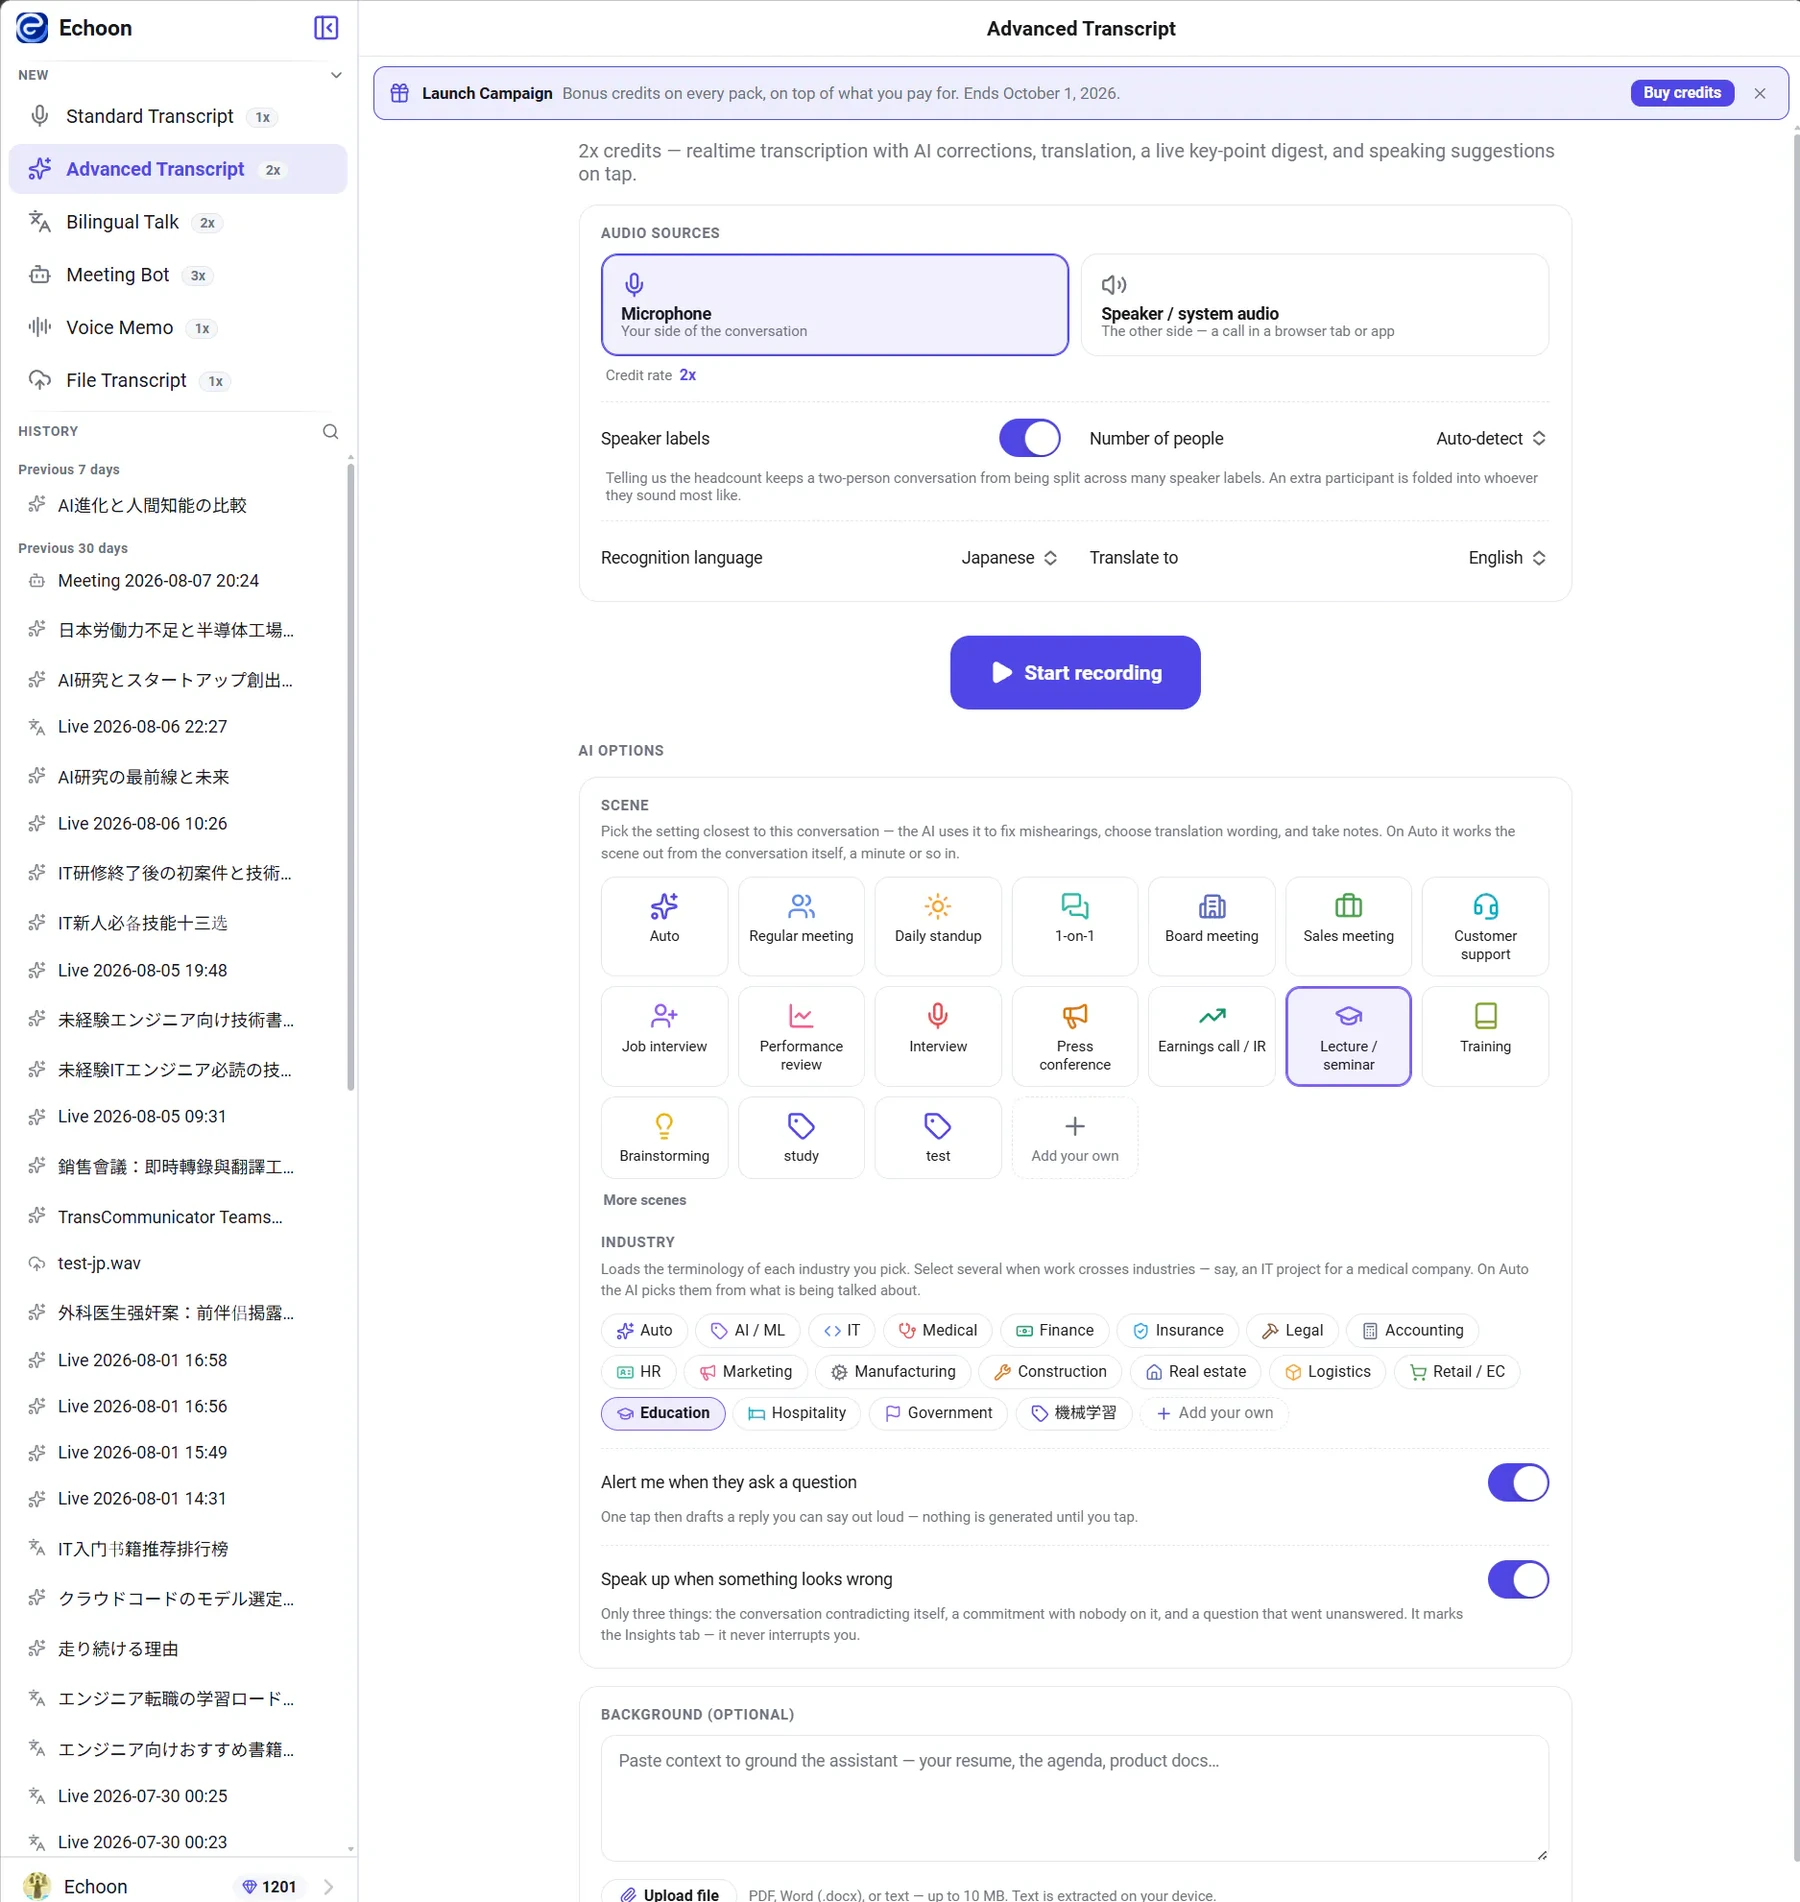Toggle Speaker labels switch
The width and height of the screenshot is (1800, 1902).
[x=1029, y=438]
